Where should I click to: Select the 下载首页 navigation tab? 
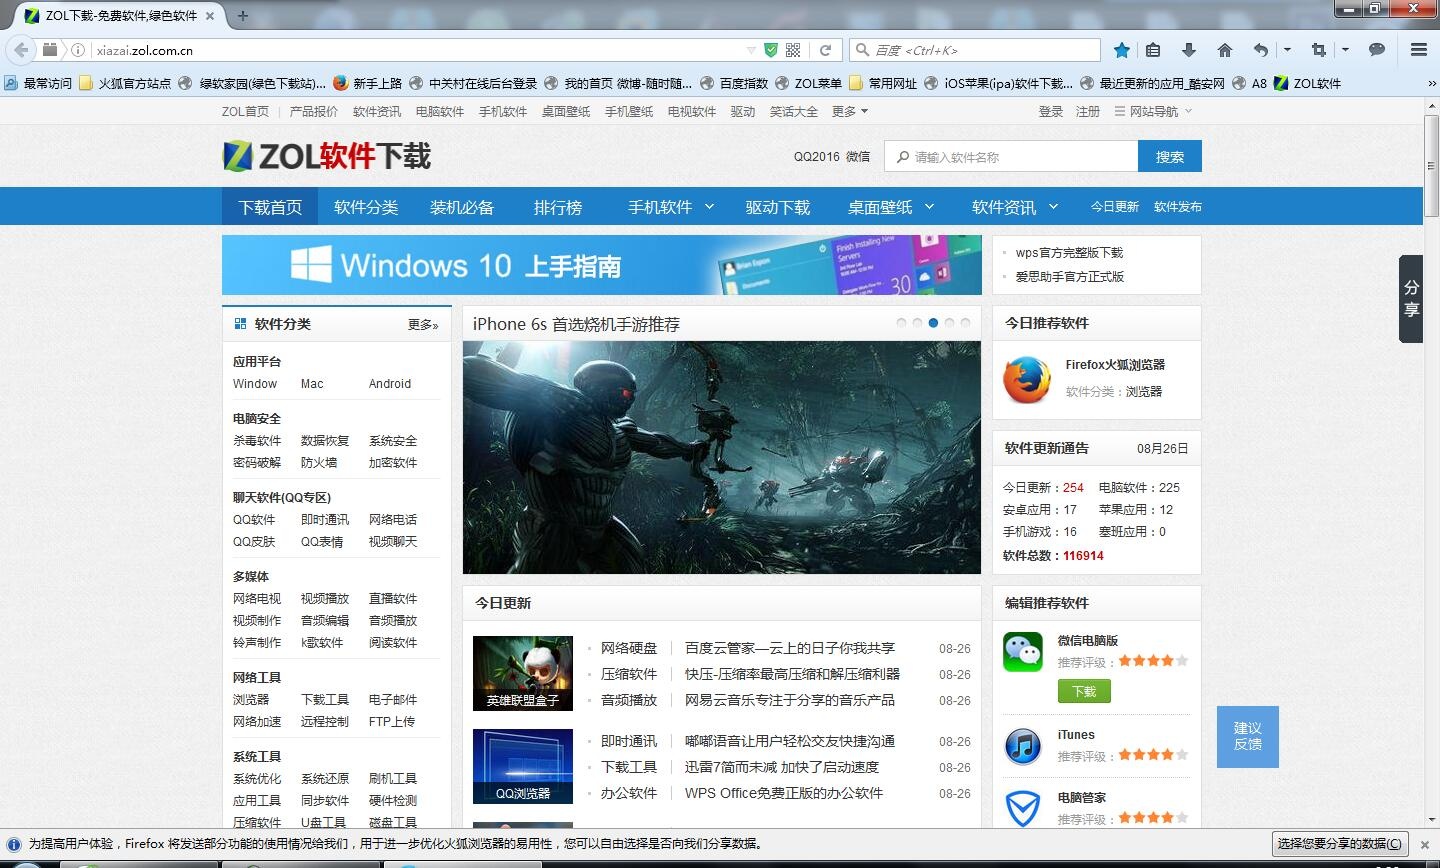pos(270,207)
